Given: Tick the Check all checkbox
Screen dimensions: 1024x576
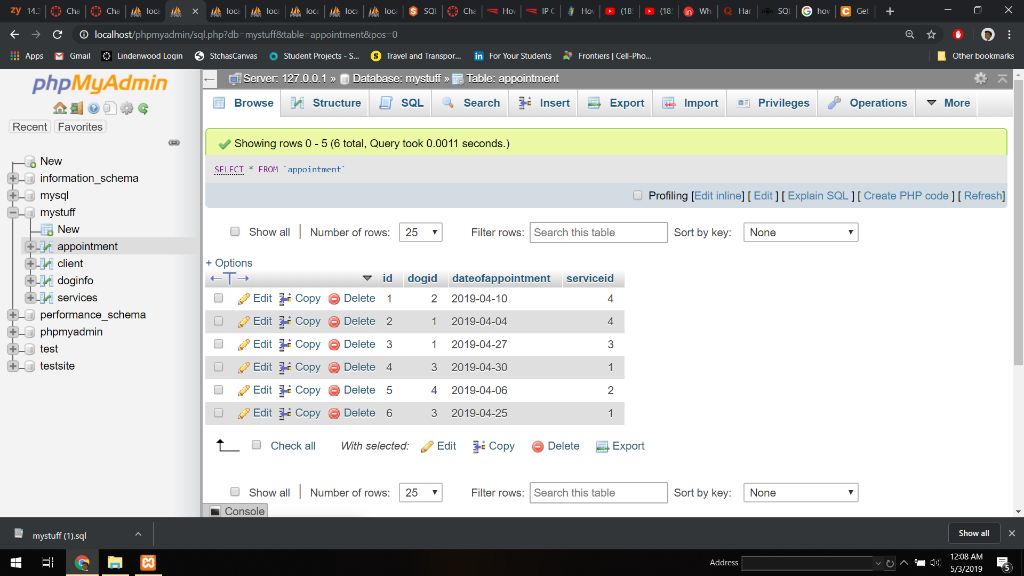Looking at the screenshot, I should (x=257, y=445).
